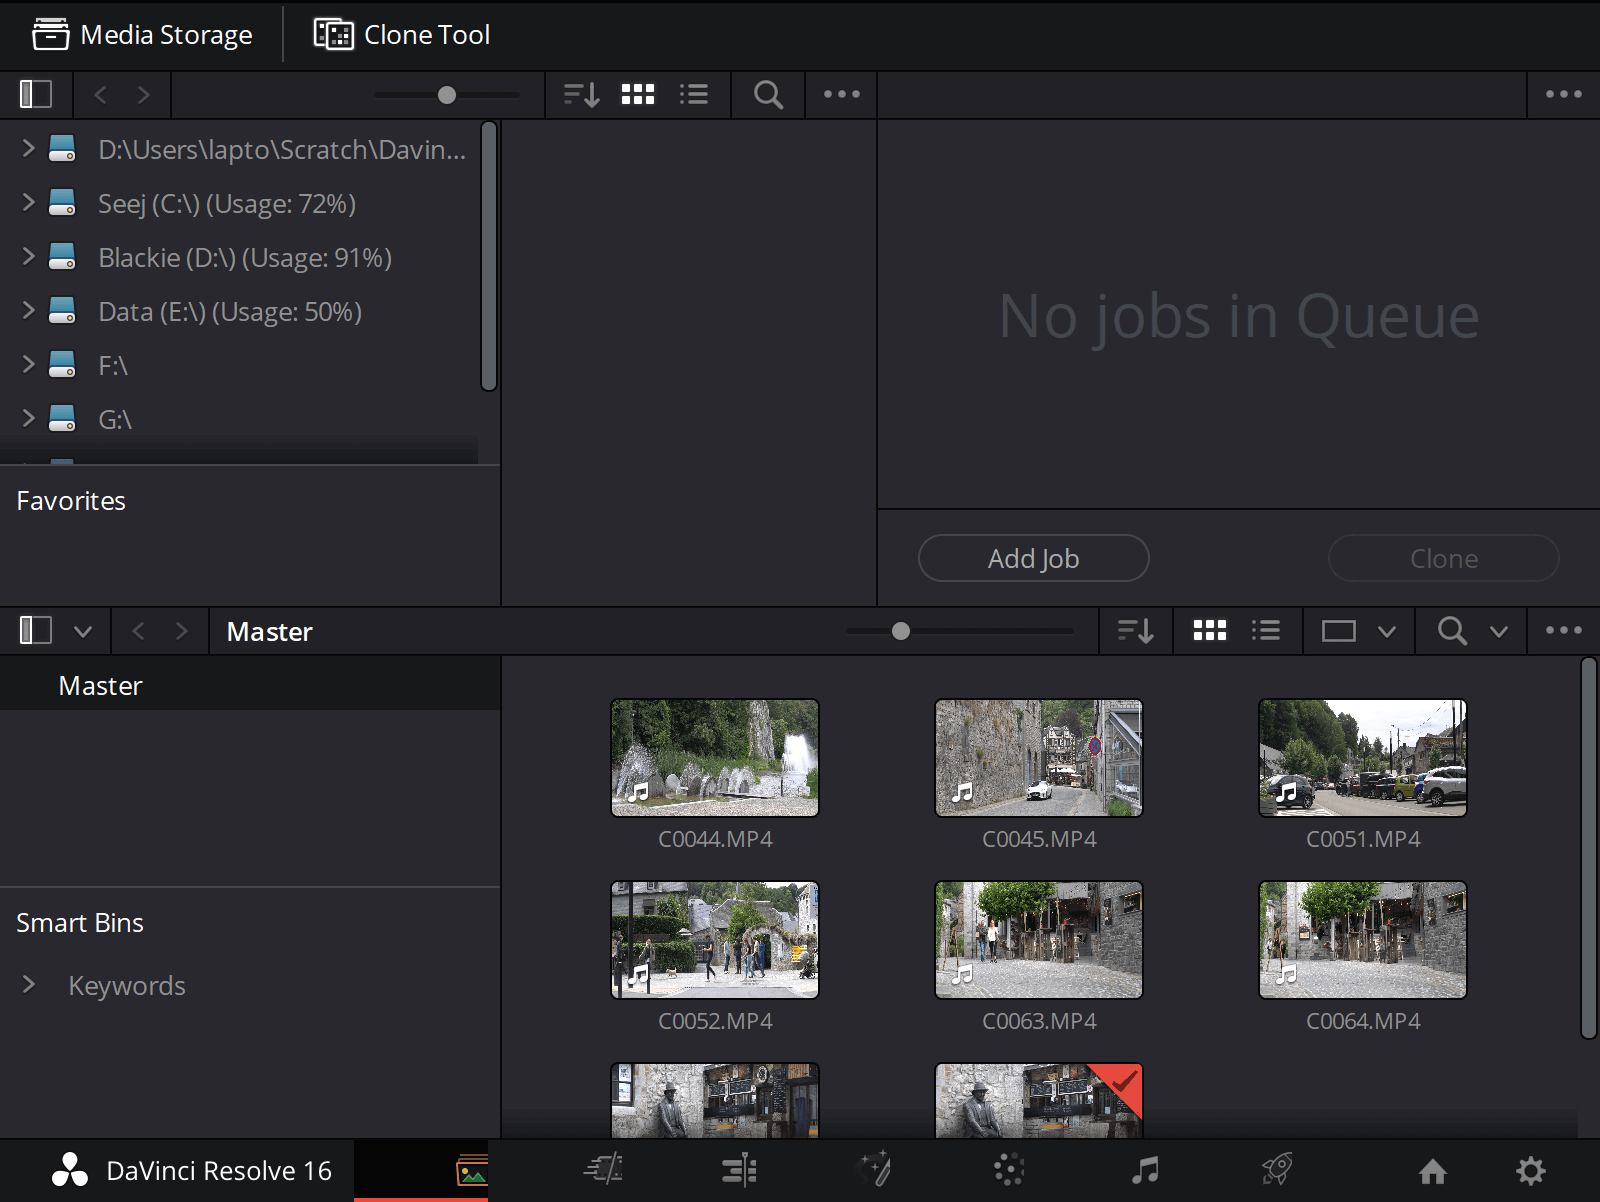Switch to the Fusion page
This screenshot has width=1600, height=1202.
872,1169
